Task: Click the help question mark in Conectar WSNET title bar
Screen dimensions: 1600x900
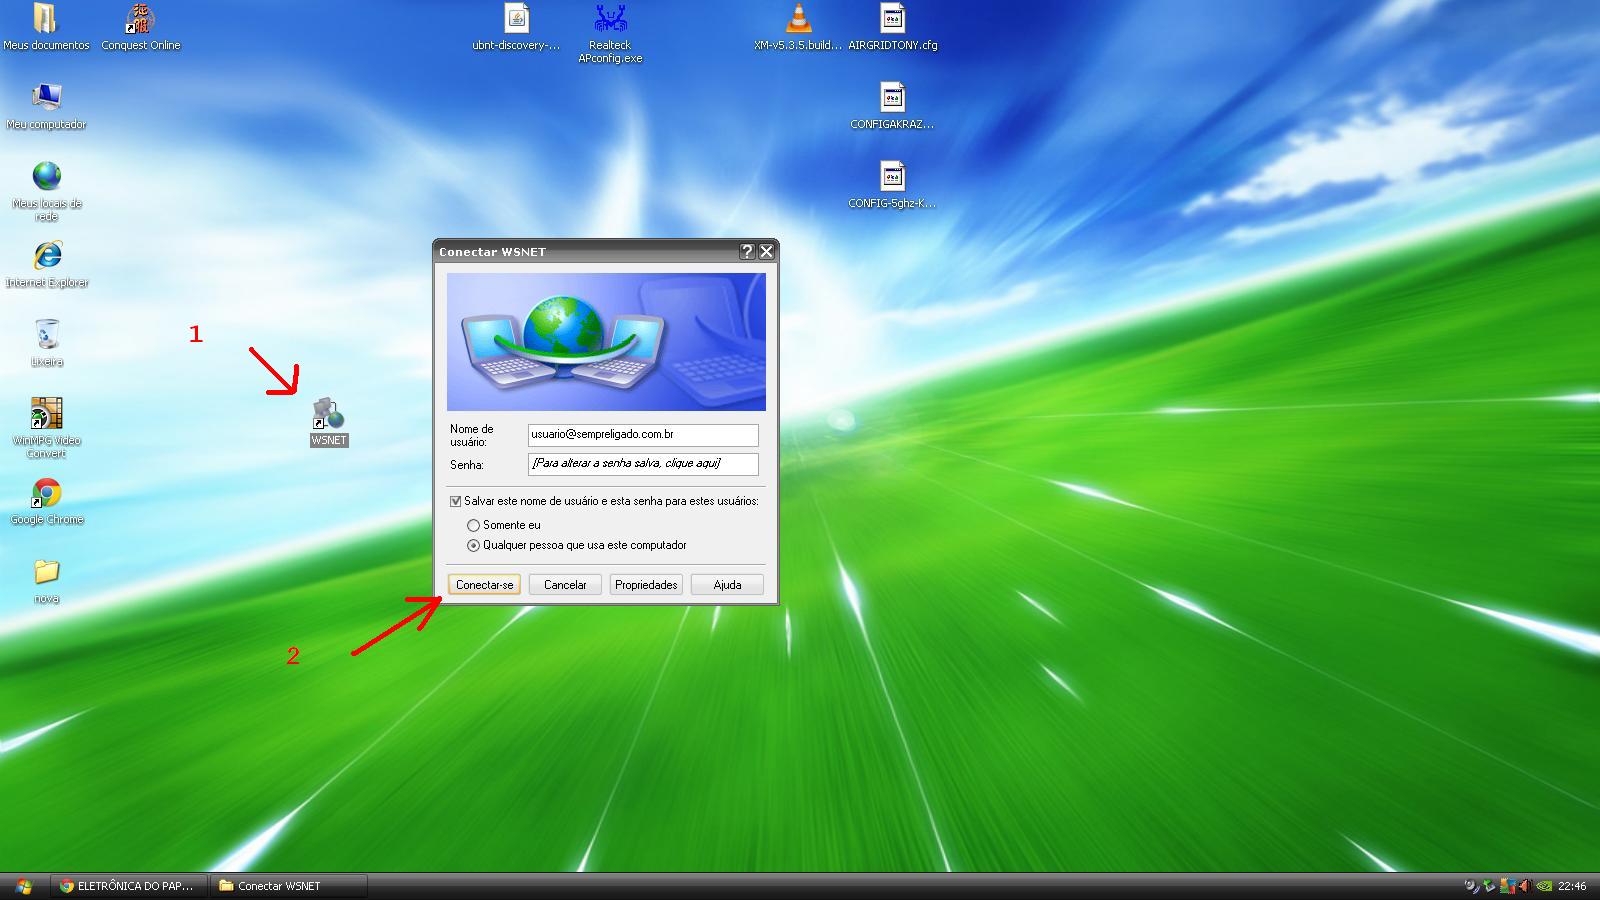Action: (747, 251)
